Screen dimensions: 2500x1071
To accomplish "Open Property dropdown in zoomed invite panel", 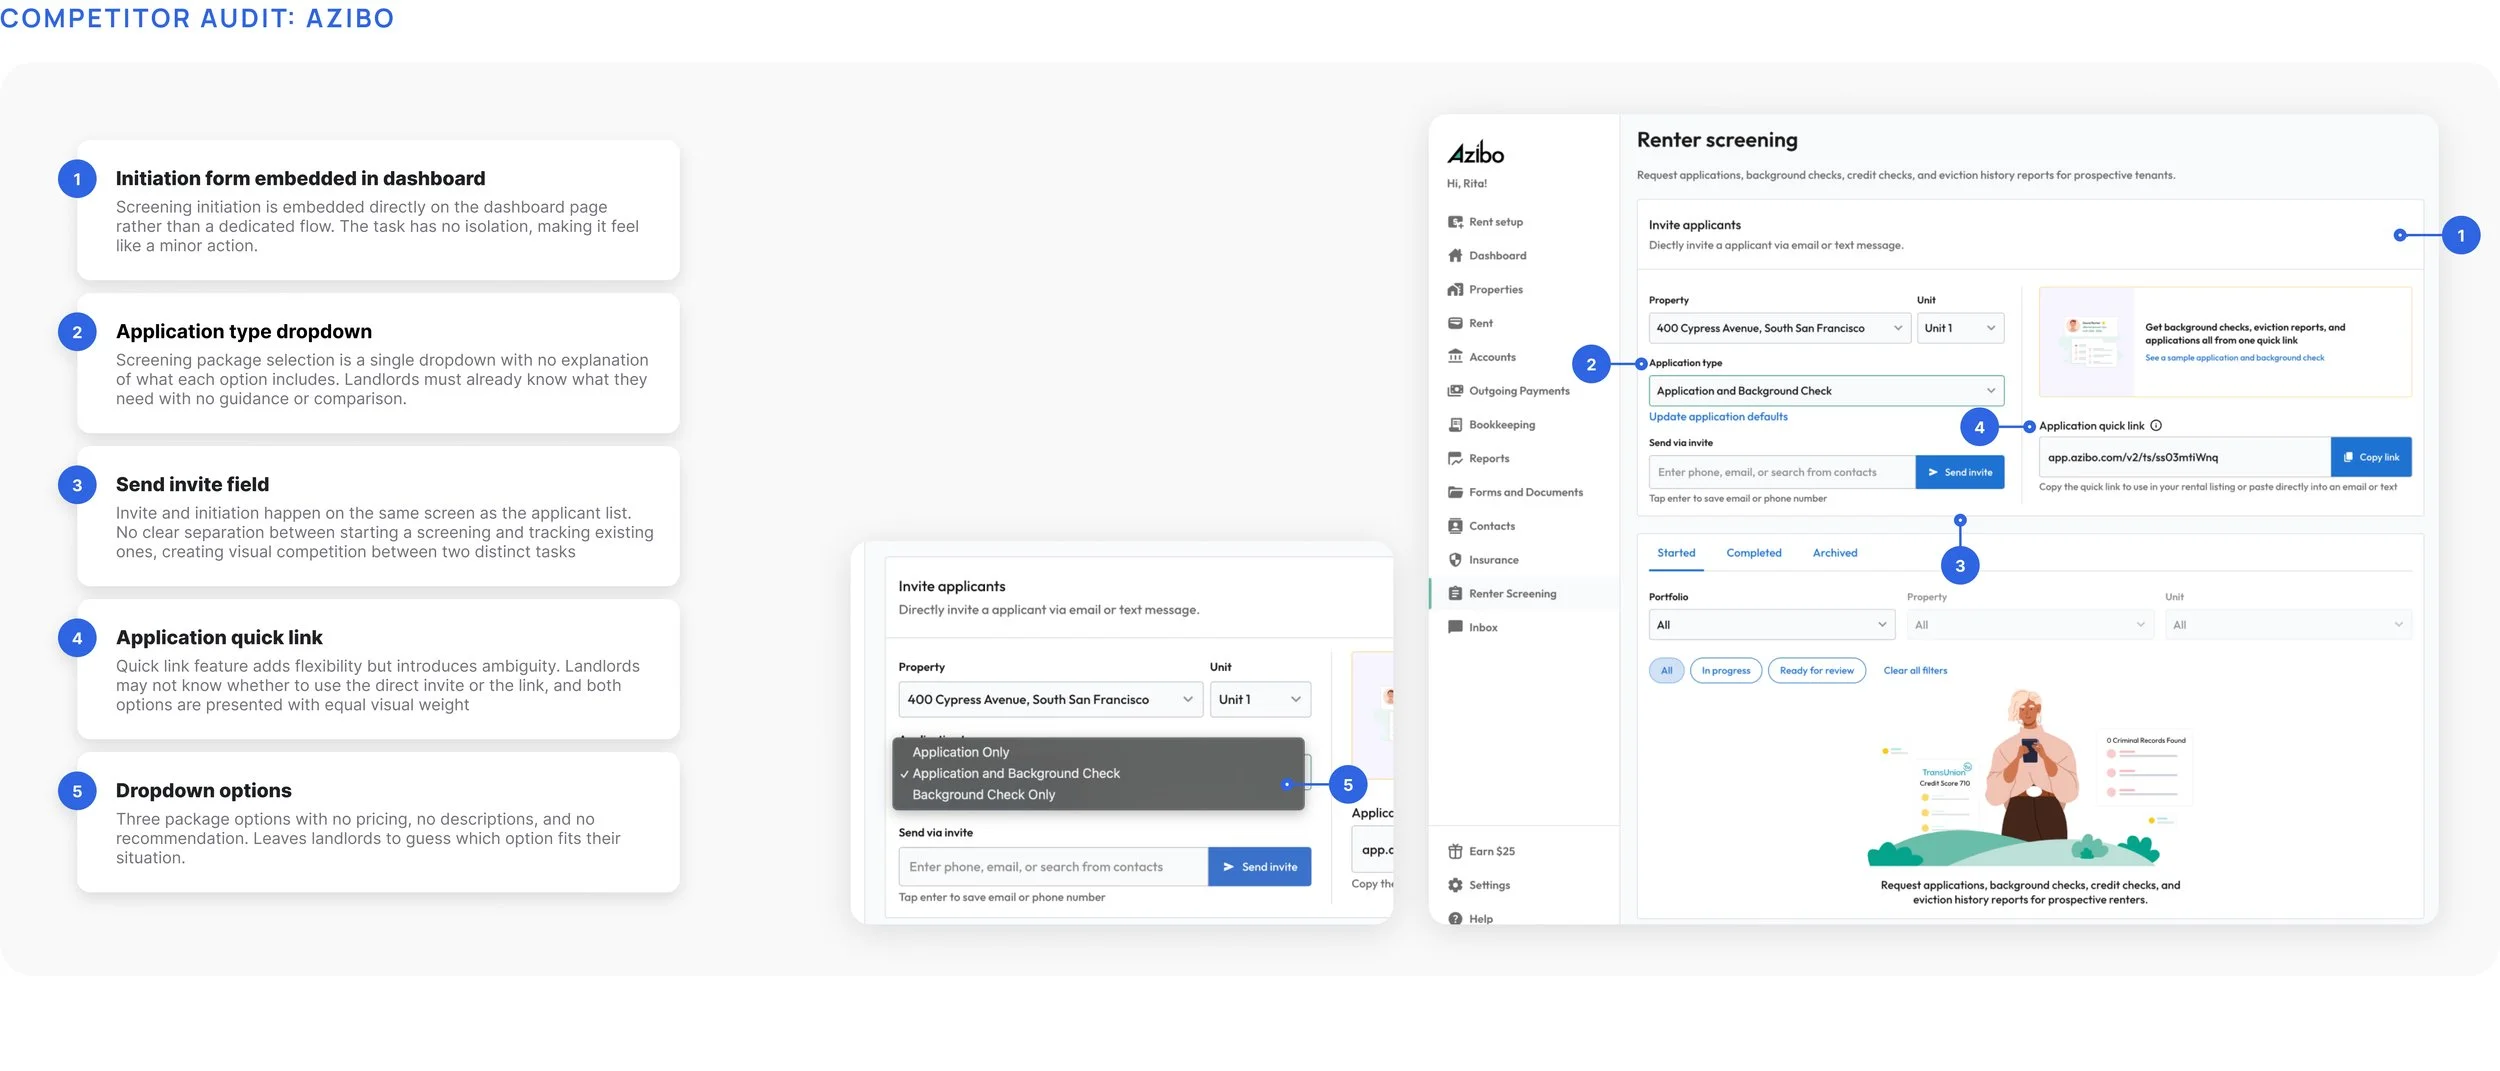I will pos(1050,700).
